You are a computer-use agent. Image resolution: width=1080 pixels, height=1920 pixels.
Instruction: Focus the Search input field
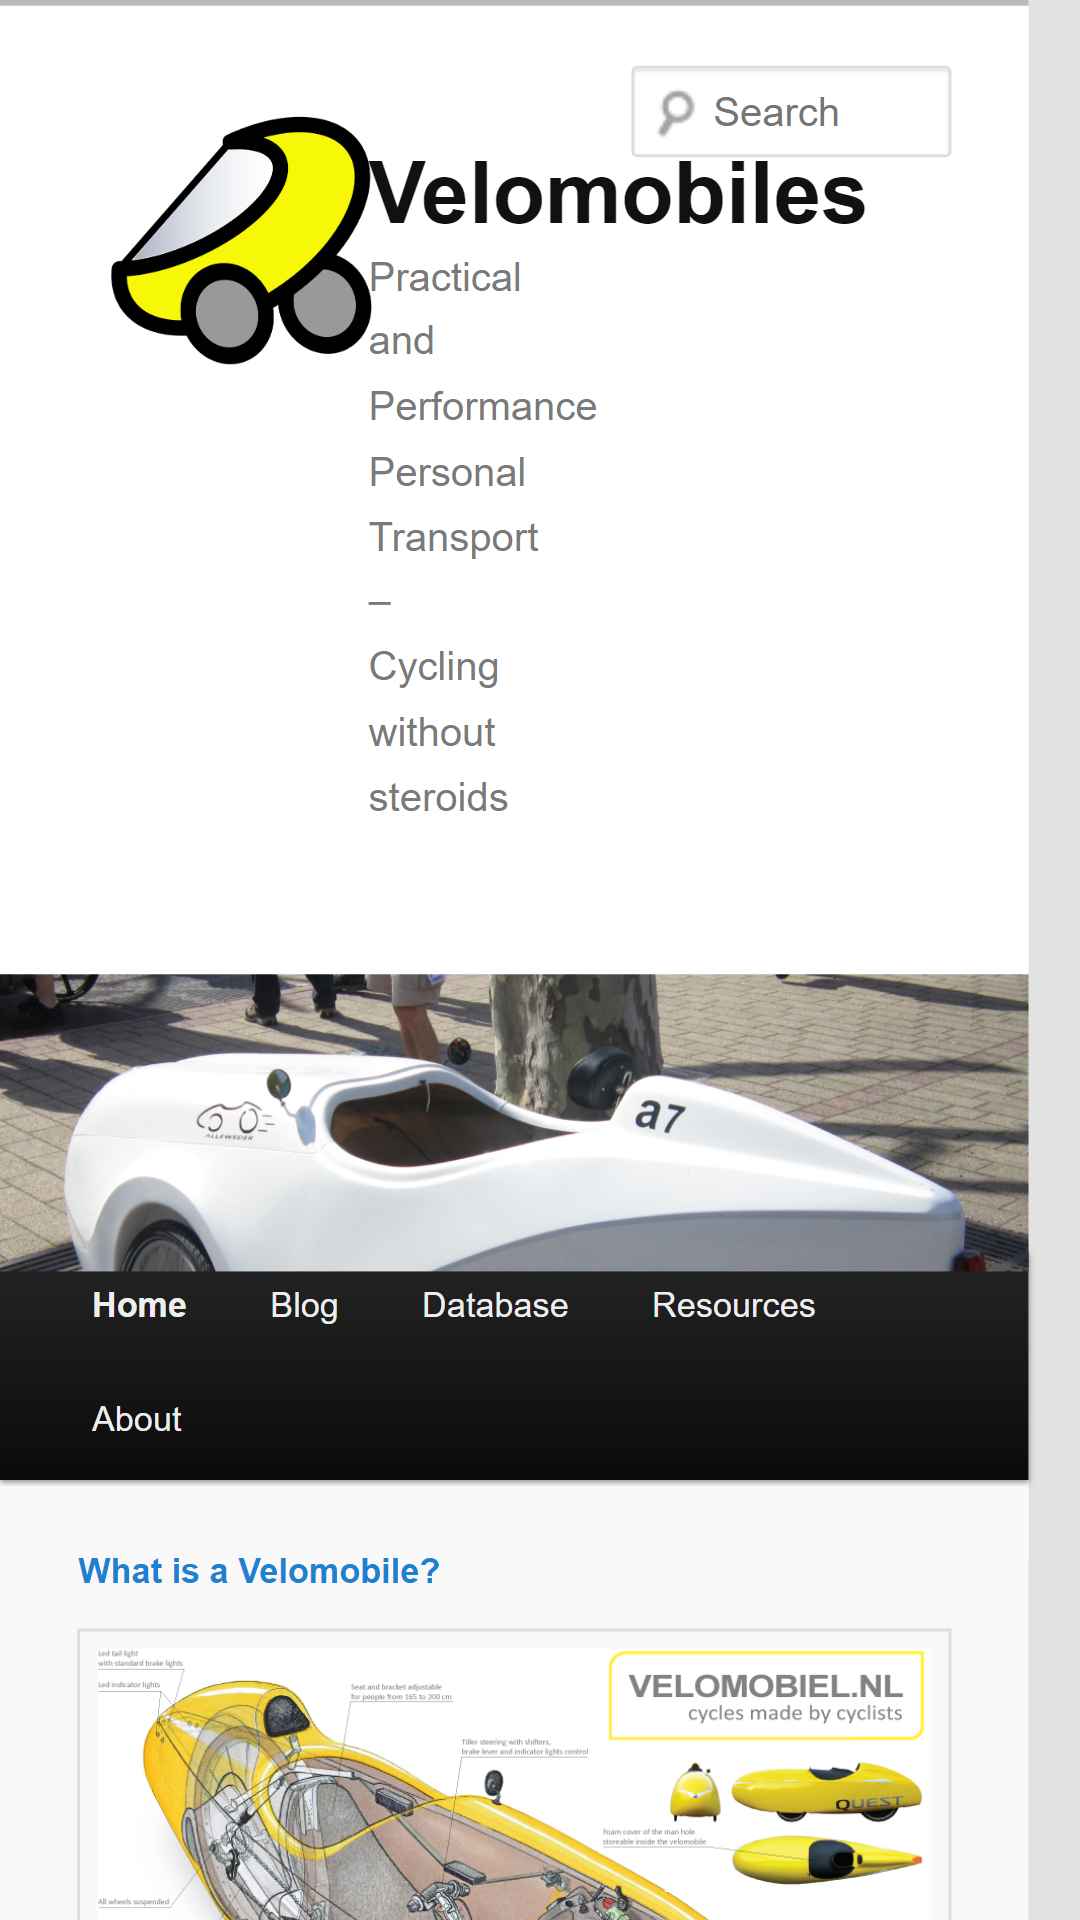point(791,112)
